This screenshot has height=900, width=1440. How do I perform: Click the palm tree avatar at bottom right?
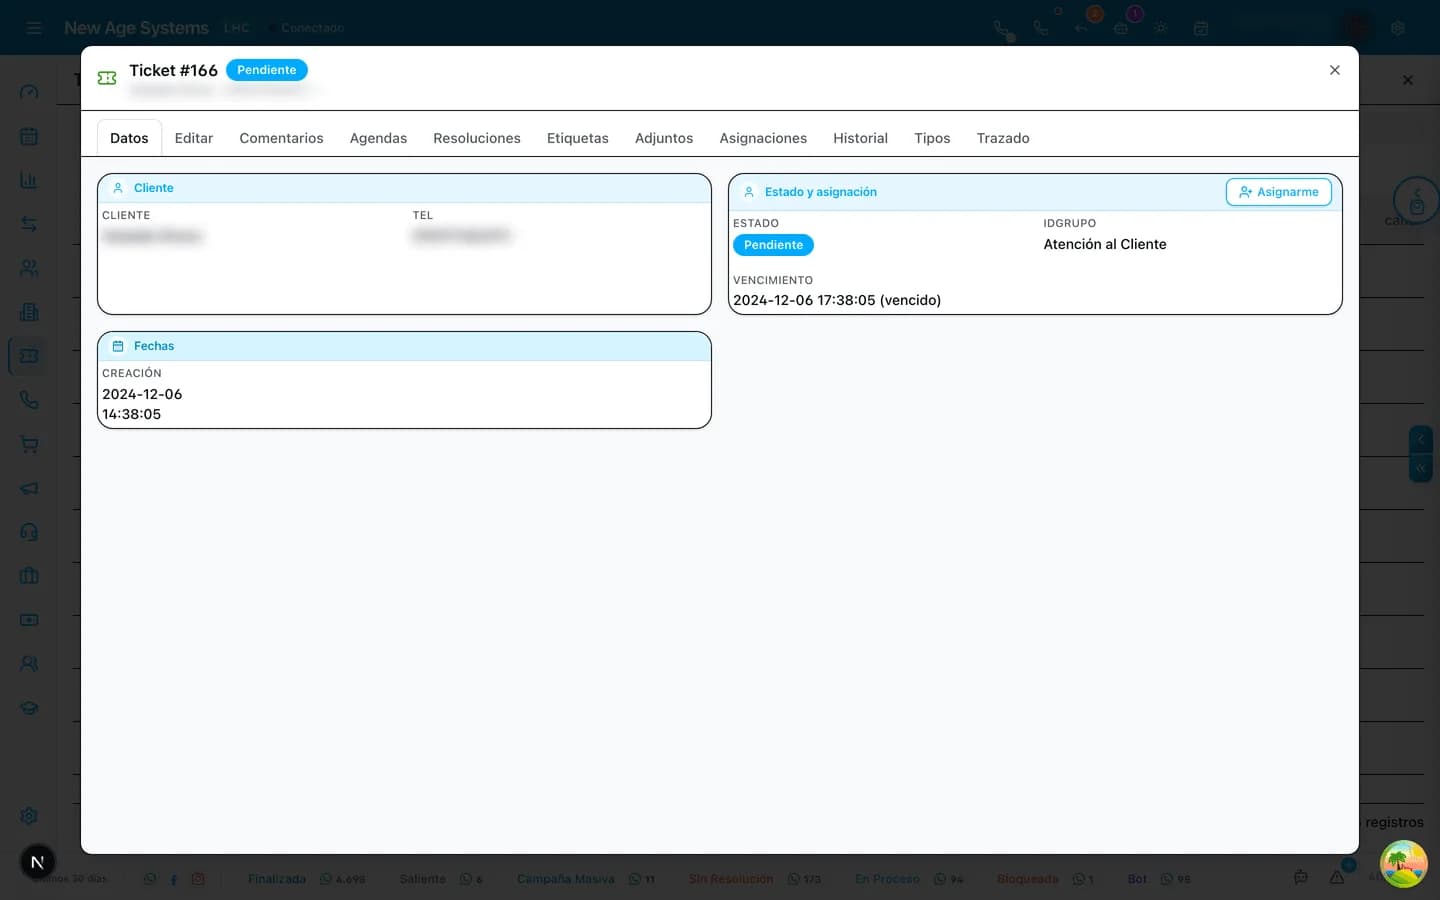pos(1404,864)
